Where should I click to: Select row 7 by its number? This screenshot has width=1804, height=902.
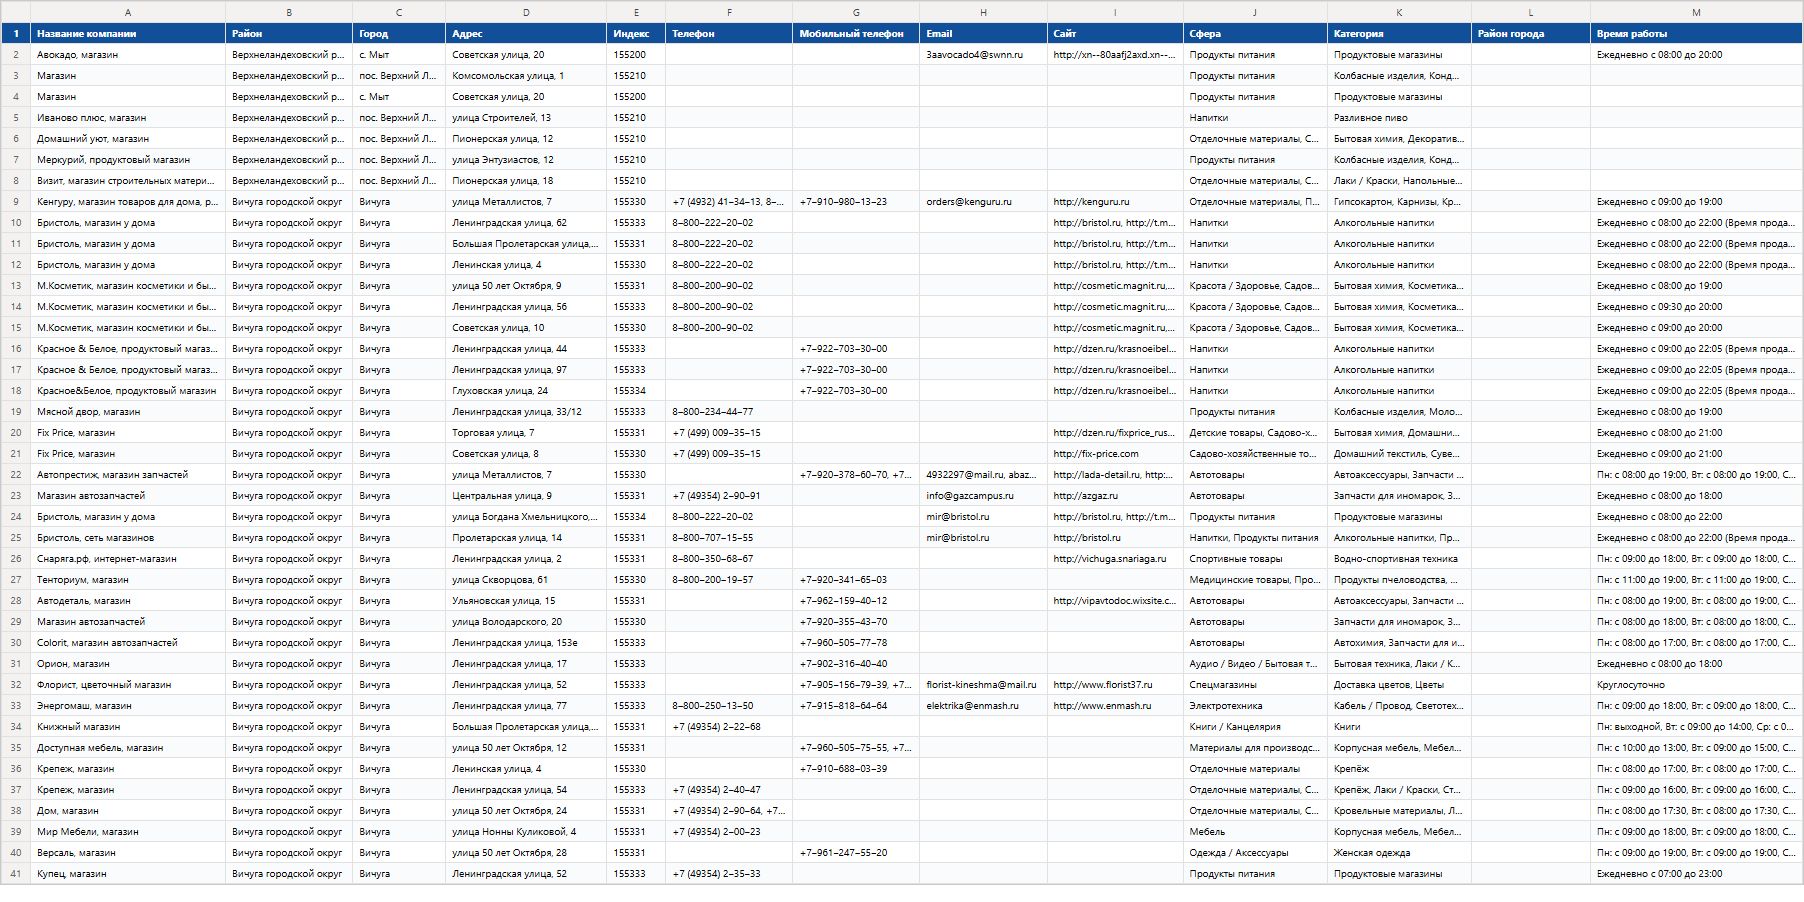point(15,160)
